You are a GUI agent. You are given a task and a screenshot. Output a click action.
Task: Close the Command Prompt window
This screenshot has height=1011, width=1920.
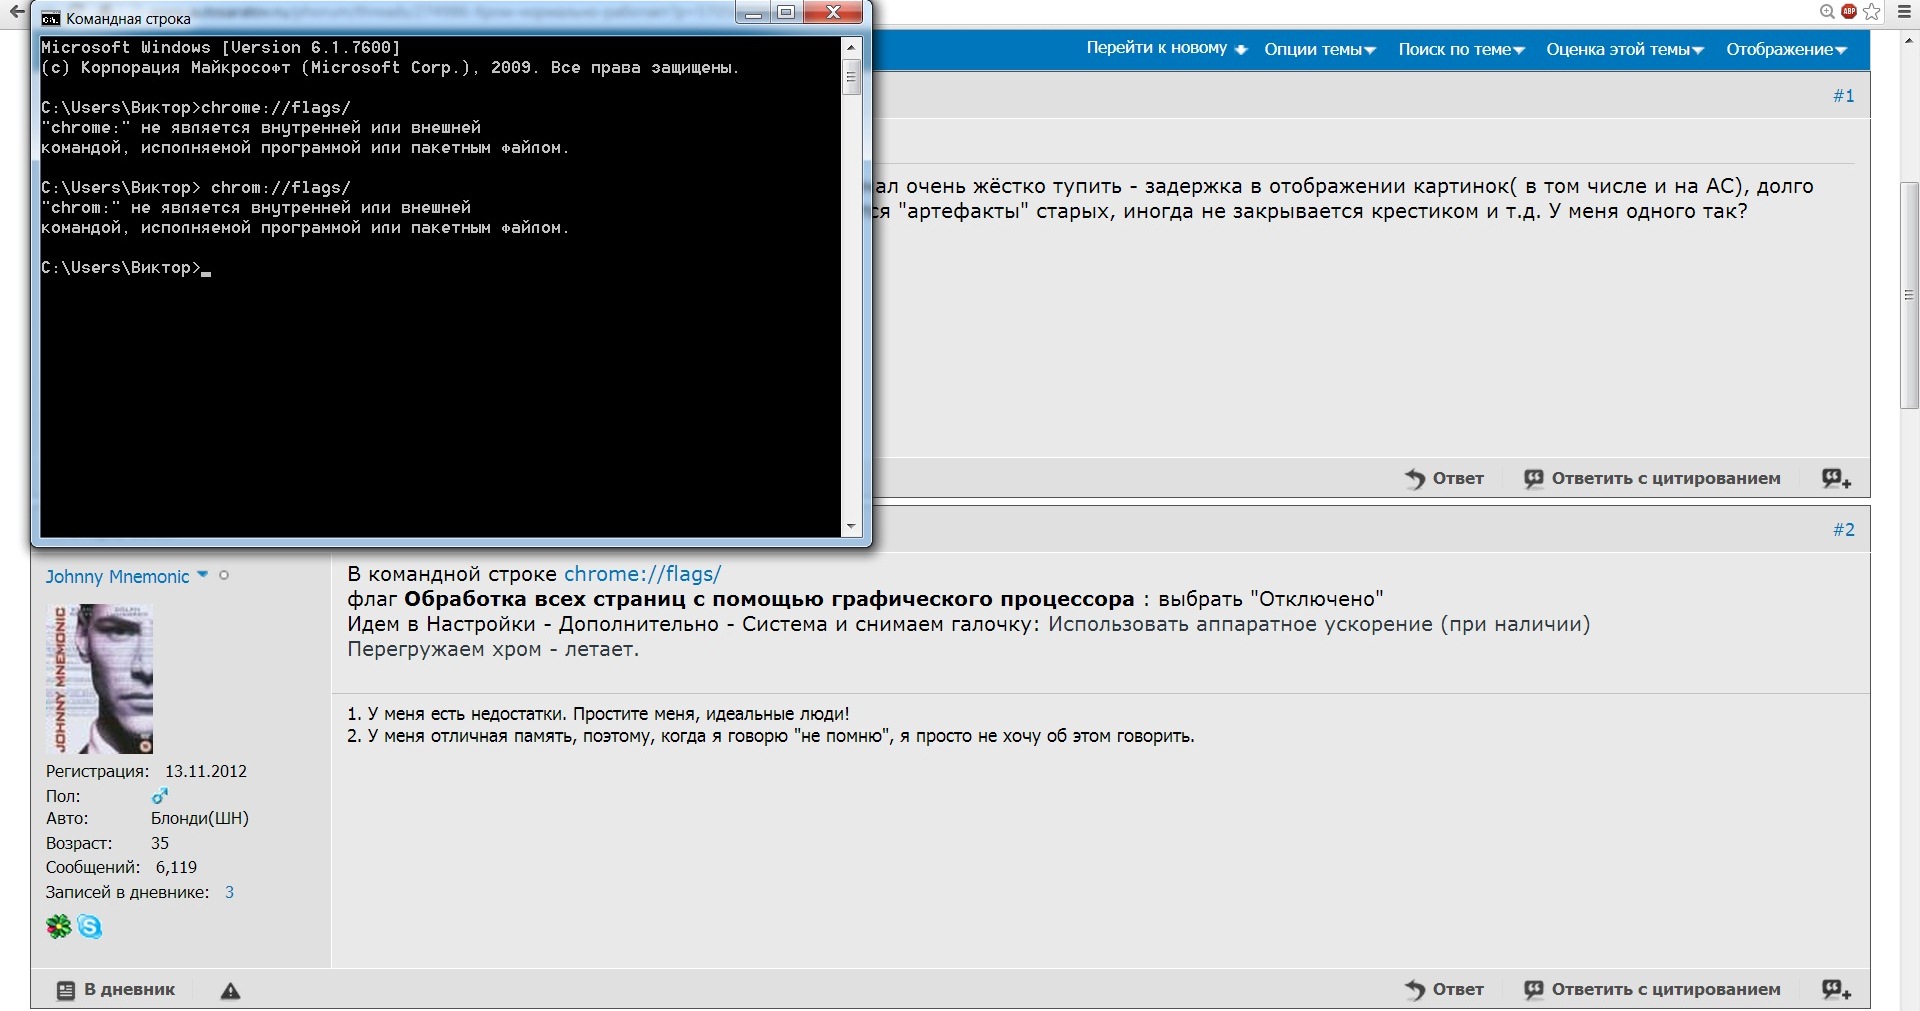coord(832,13)
